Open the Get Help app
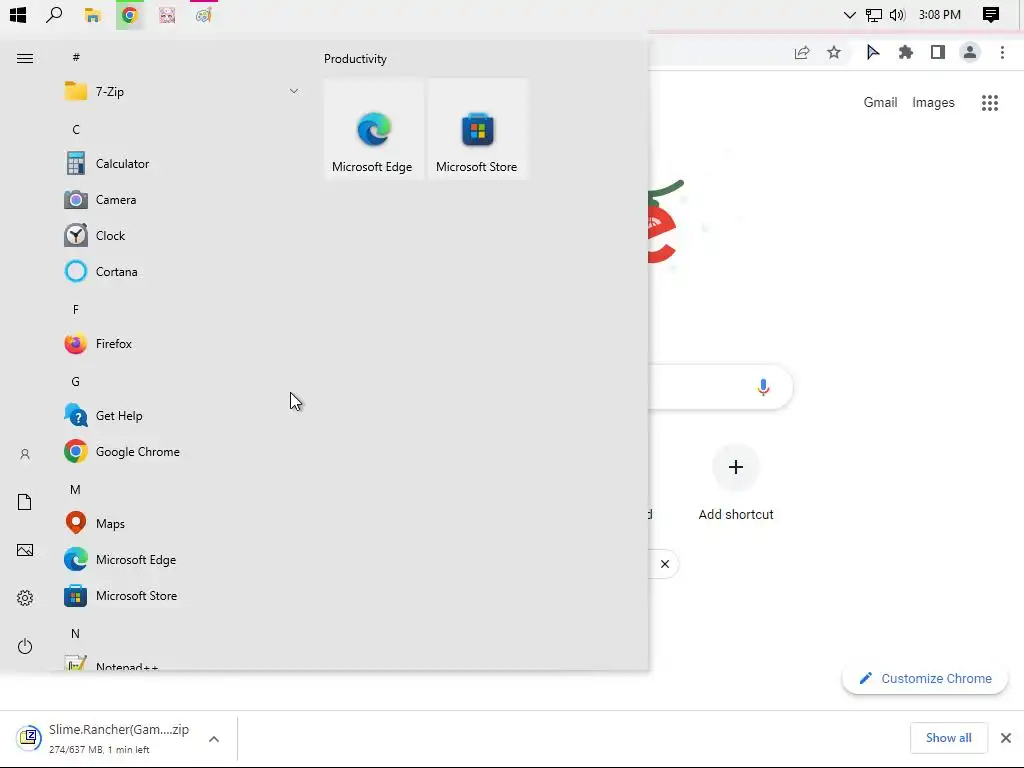The image size is (1024, 768). click(182, 416)
